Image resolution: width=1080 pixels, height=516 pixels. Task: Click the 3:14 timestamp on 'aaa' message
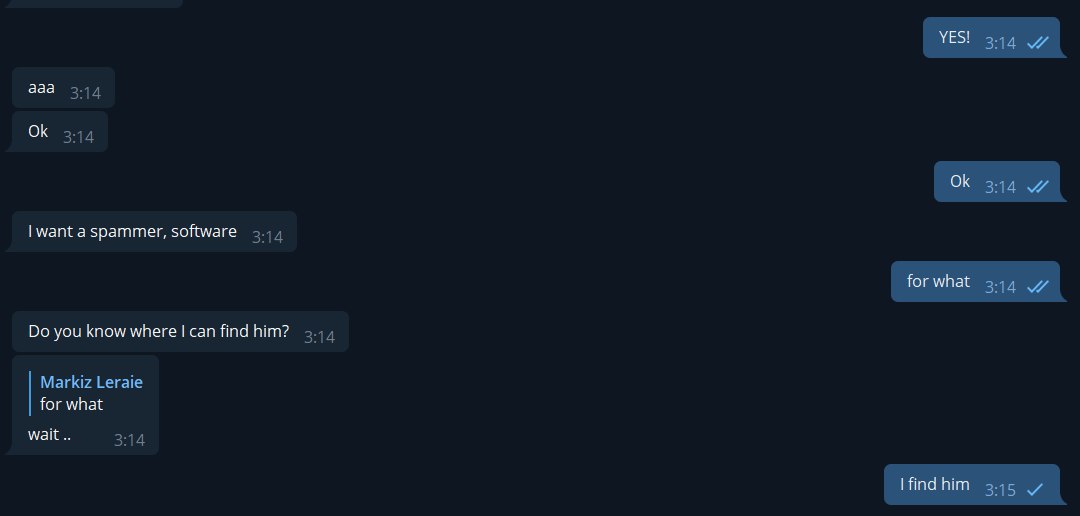[85, 93]
